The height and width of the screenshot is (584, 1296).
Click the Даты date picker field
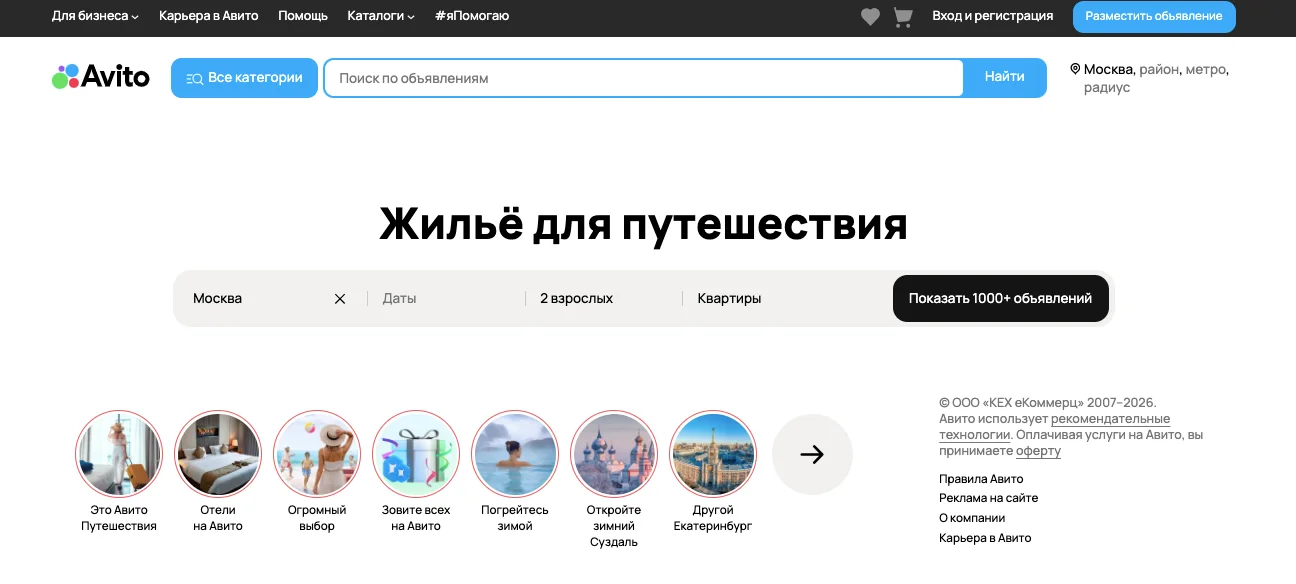click(x=399, y=298)
